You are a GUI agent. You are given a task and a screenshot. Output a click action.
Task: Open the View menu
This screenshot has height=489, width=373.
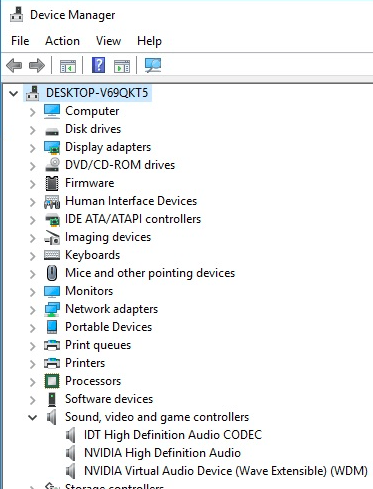coord(108,41)
